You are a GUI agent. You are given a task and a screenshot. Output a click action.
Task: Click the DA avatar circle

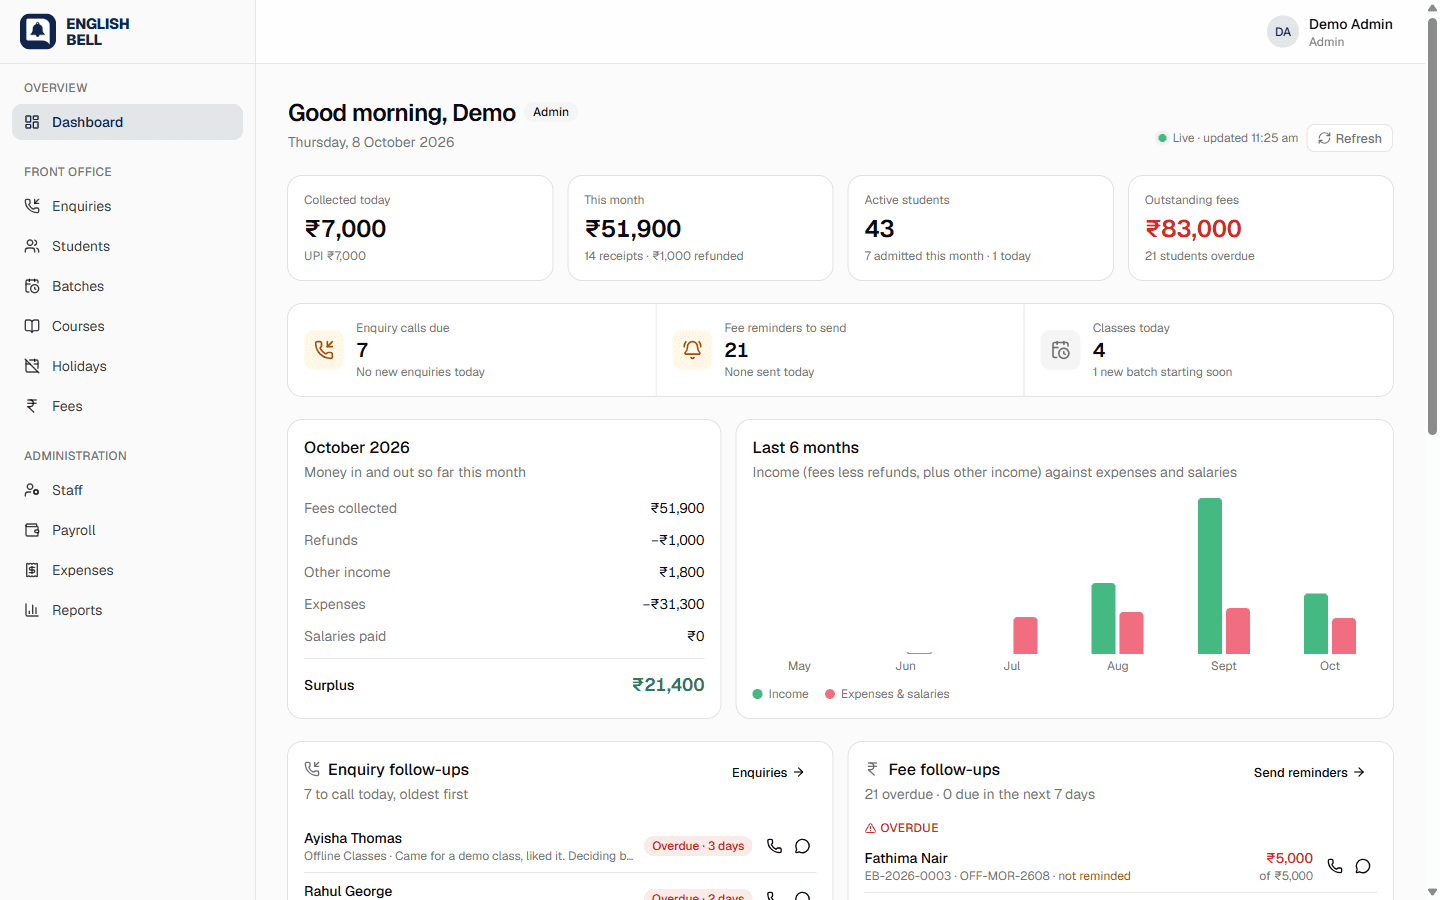(x=1283, y=32)
